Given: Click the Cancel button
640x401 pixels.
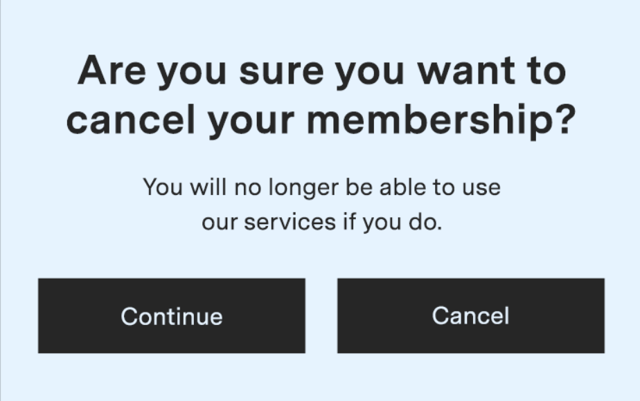Looking at the screenshot, I should point(470,316).
